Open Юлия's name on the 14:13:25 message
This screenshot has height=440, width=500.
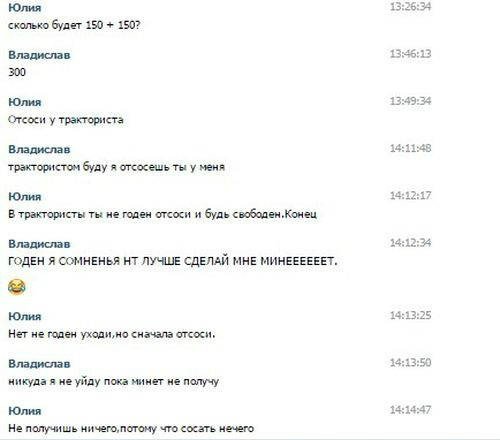25,316
